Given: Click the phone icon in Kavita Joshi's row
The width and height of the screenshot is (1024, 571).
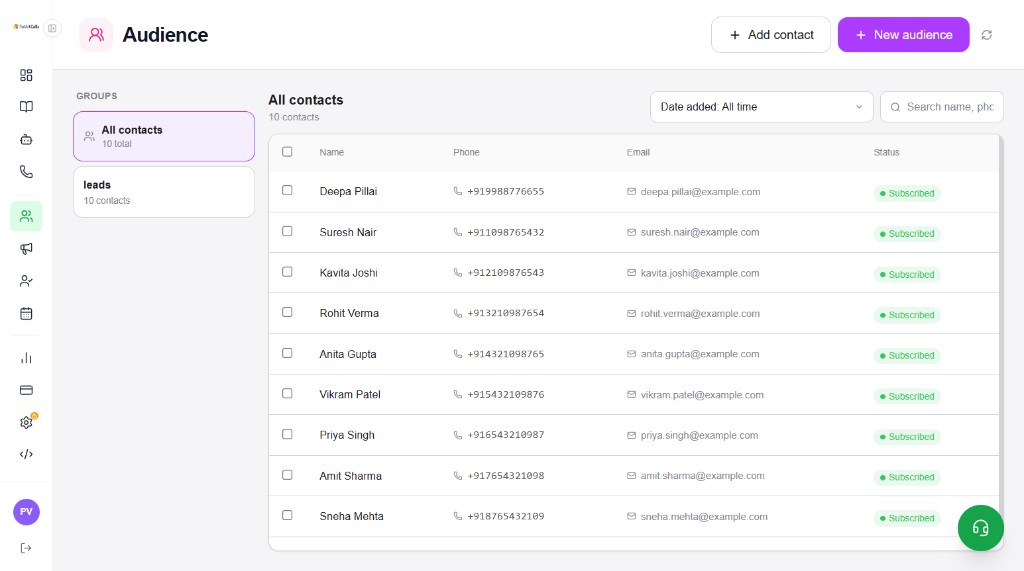Looking at the screenshot, I should pos(458,272).
